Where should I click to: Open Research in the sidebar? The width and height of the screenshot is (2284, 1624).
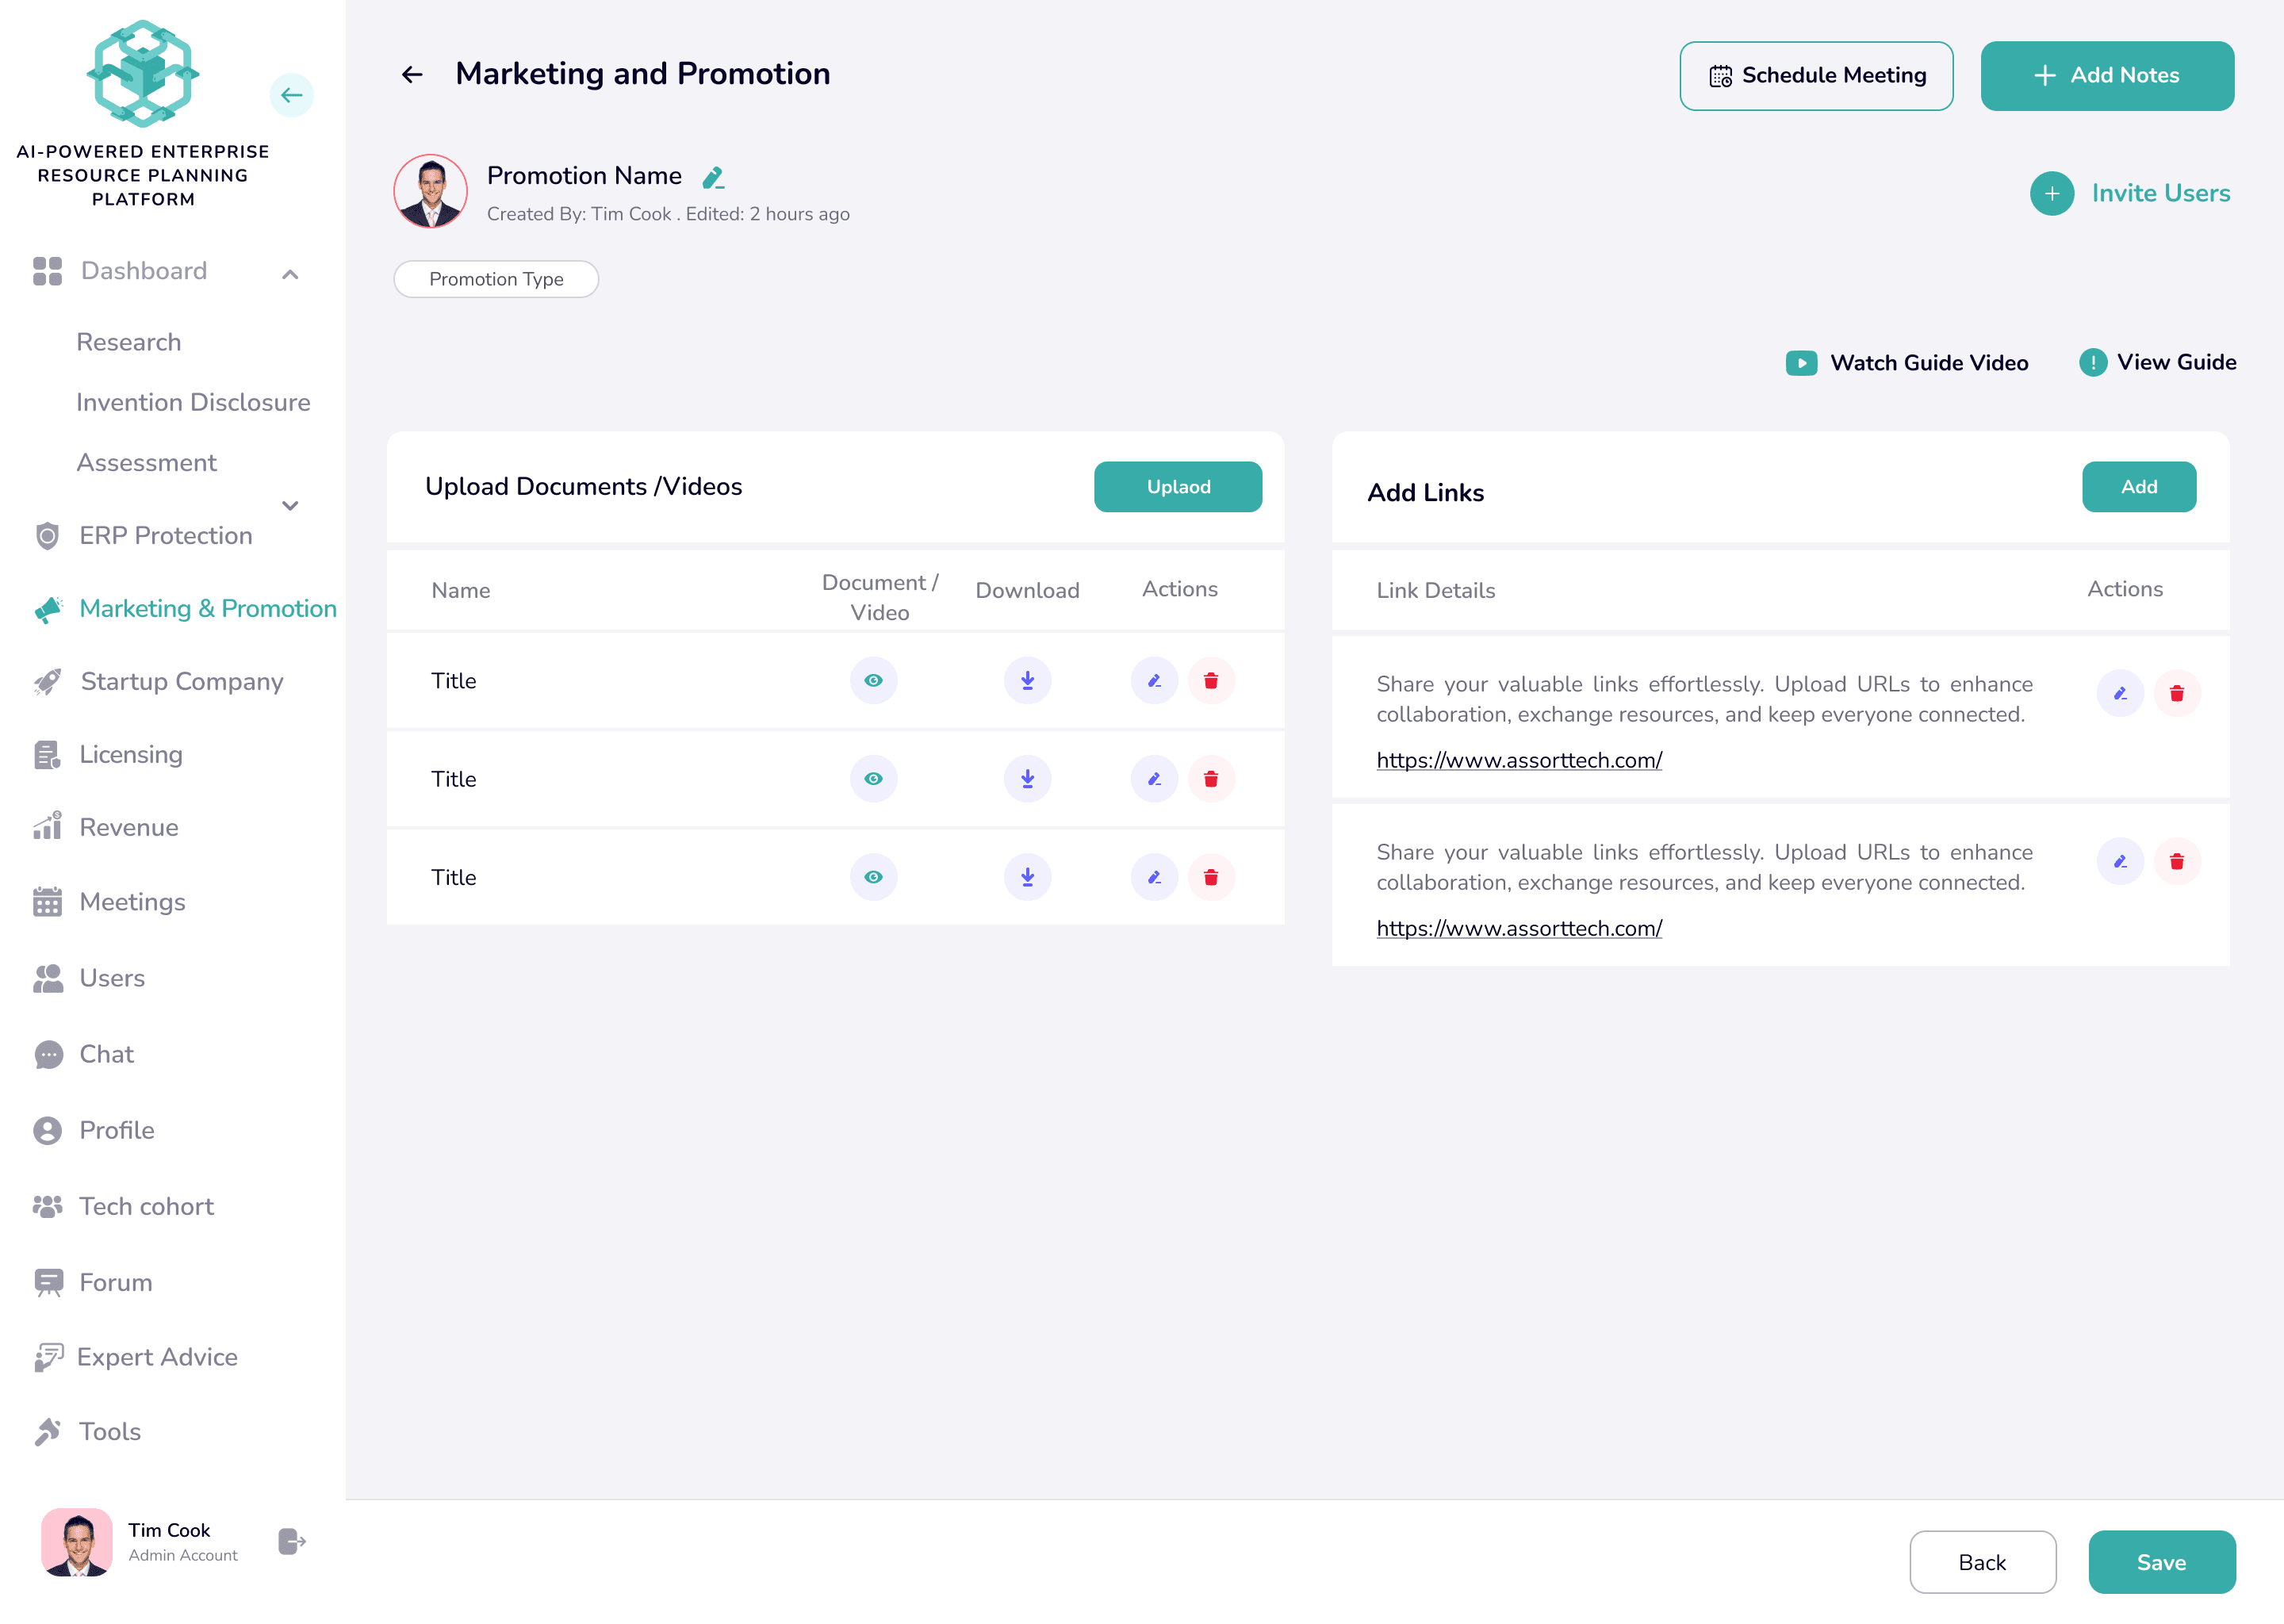click(128, 342)
